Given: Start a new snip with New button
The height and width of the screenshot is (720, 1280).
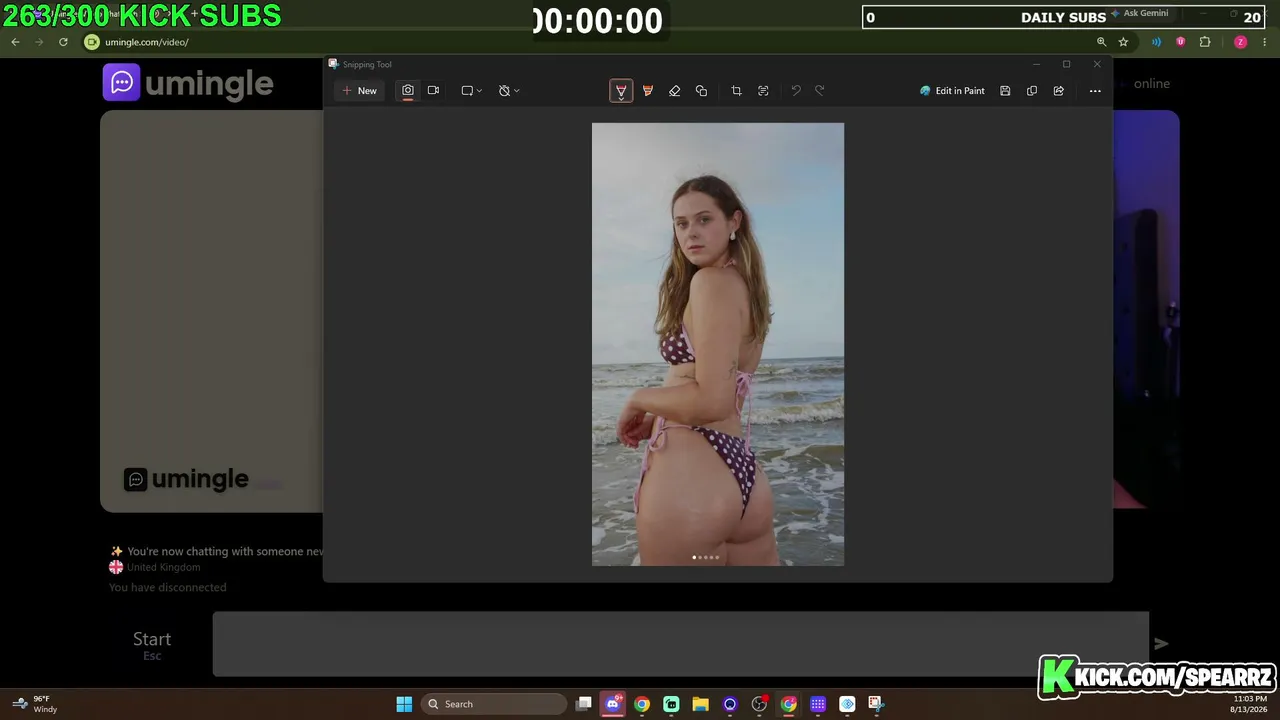Looking at the screenshot, I should click(359, 91).
